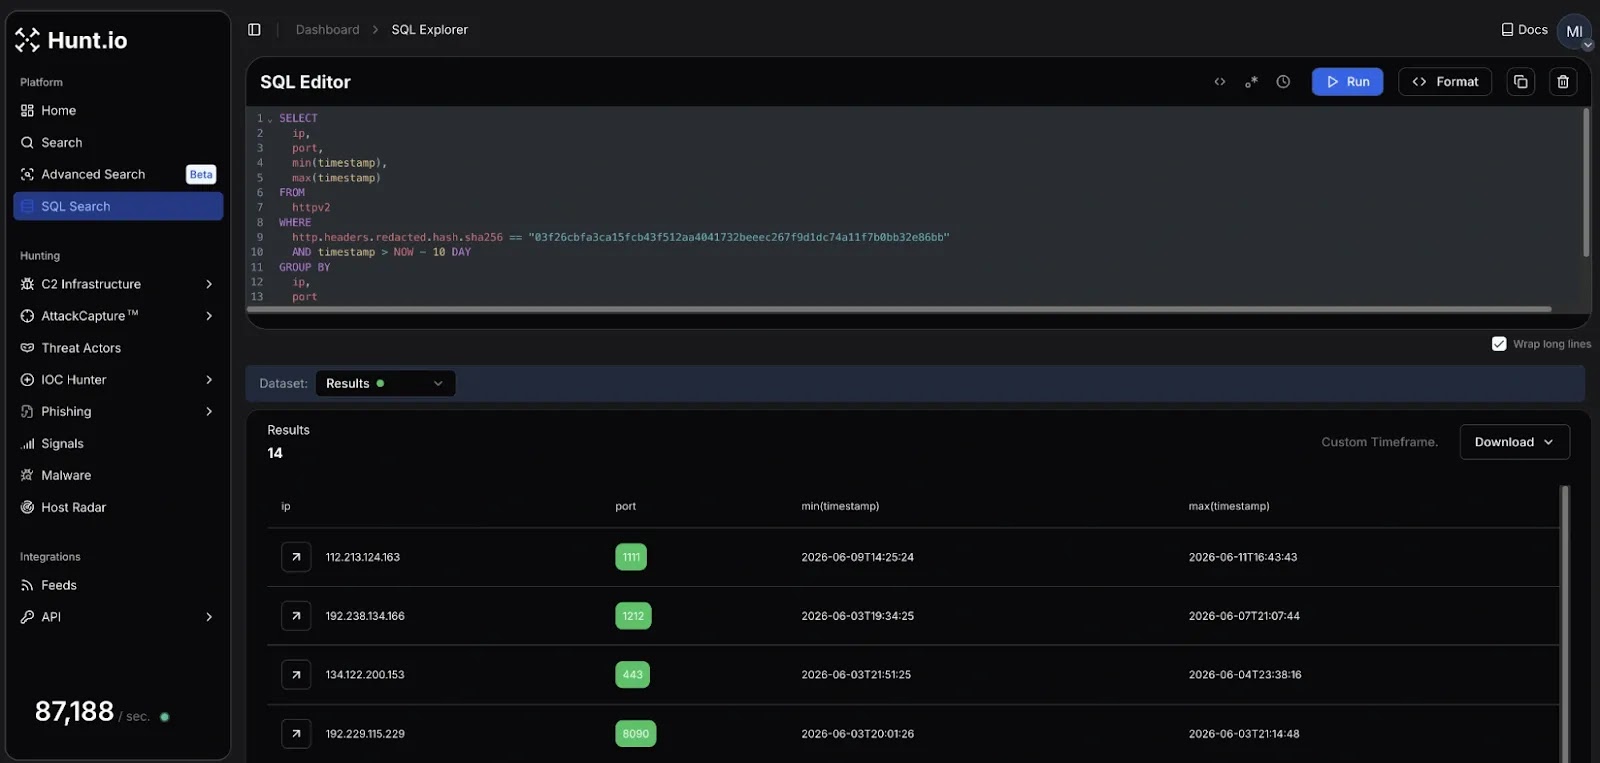Collapse the SELECT fold arrow on line 1
1600x763 pixels.
tap(270, 119)
